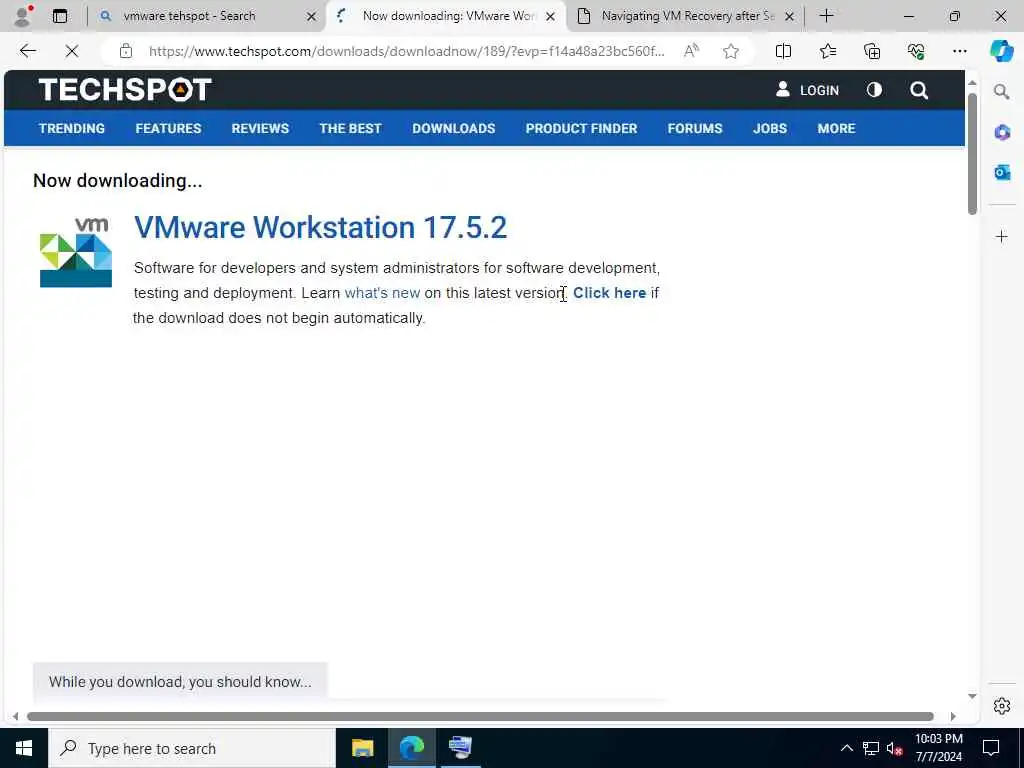Click the While you download banner
The image size is (1024, 768).
point(180,681)
